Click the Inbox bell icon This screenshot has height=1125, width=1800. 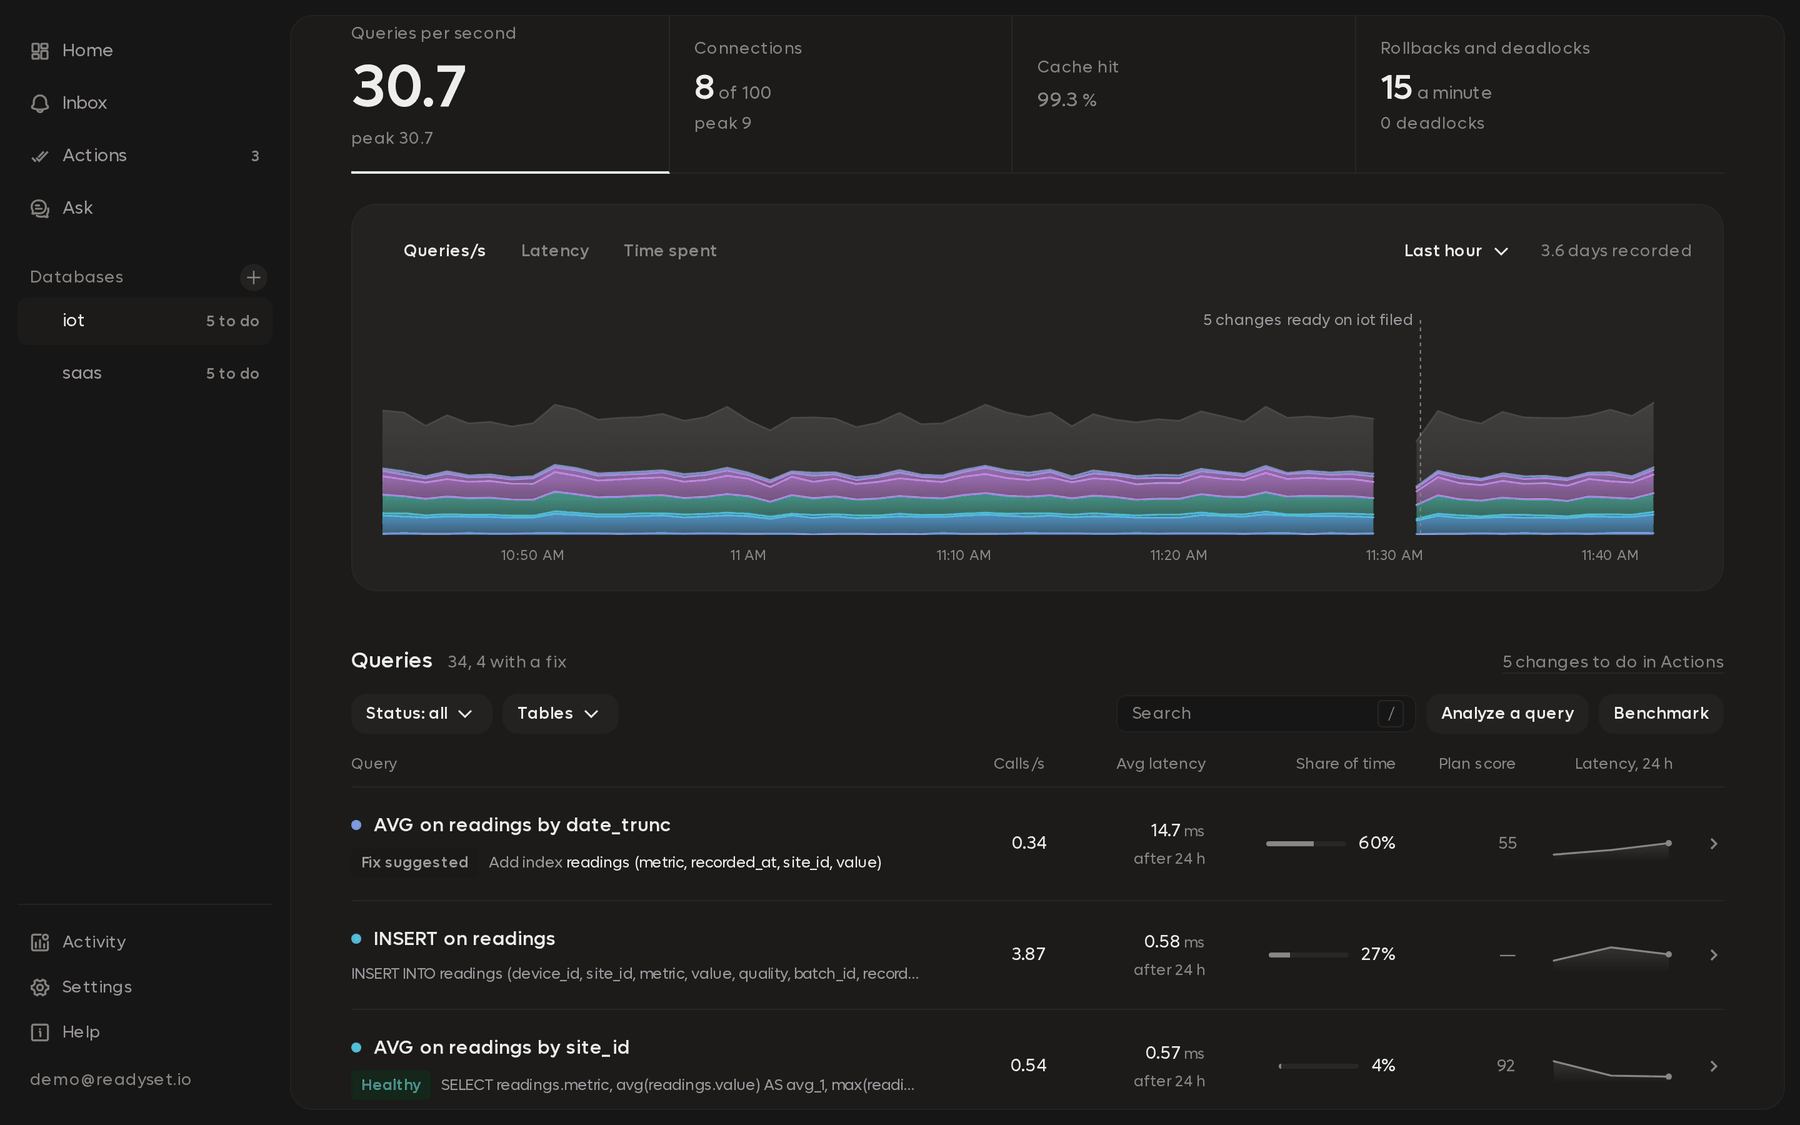tap(40, 103)
